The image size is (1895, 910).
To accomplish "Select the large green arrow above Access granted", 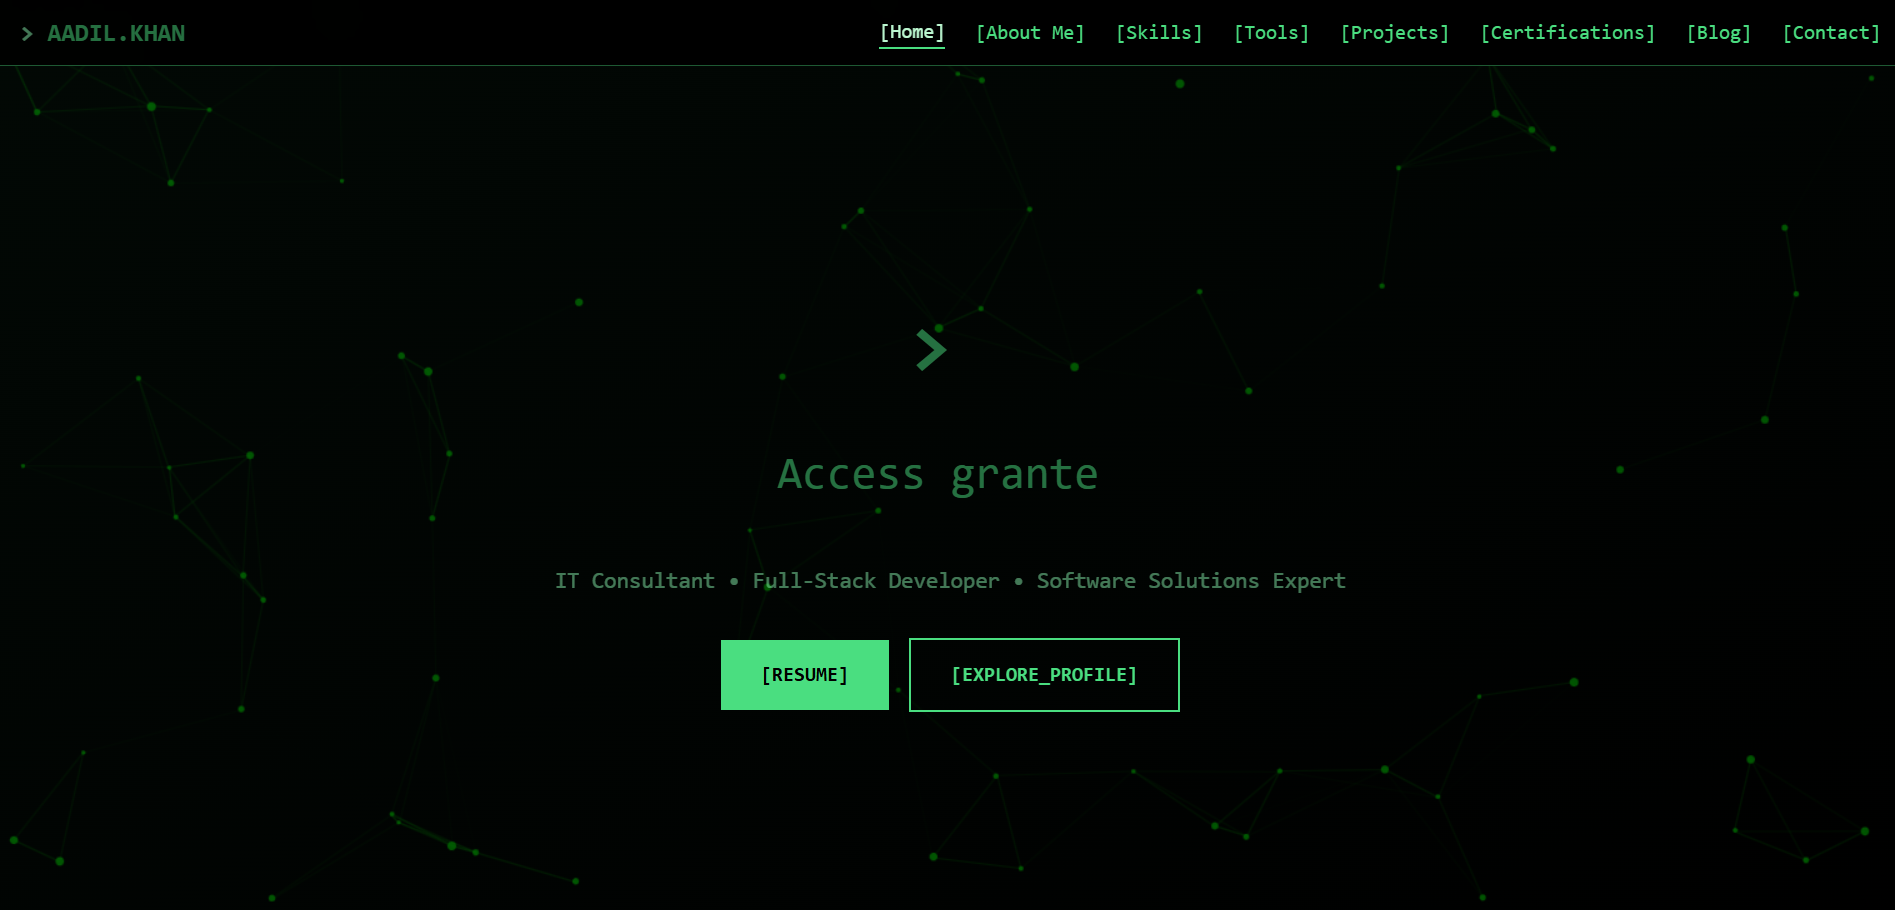I will pos(932,349).
